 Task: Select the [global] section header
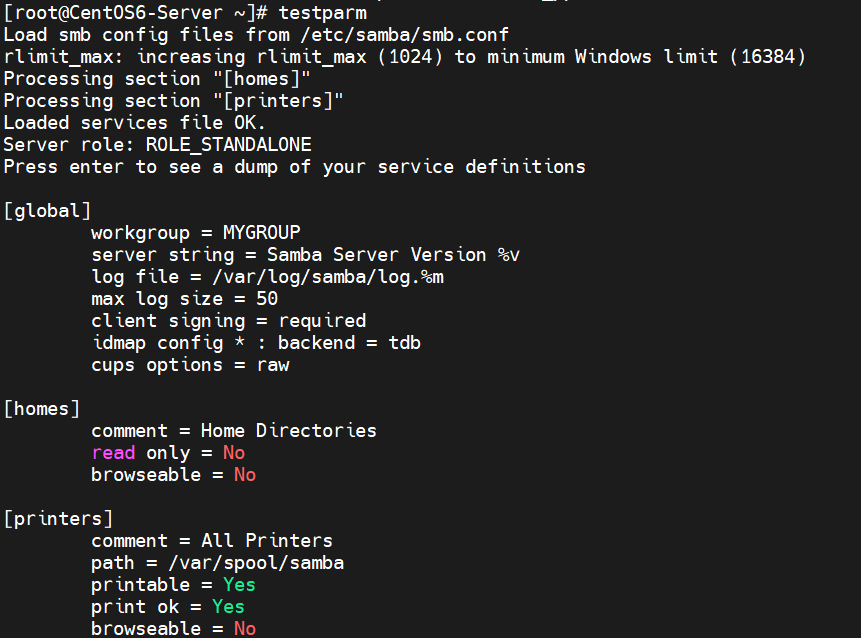(47, 211)
